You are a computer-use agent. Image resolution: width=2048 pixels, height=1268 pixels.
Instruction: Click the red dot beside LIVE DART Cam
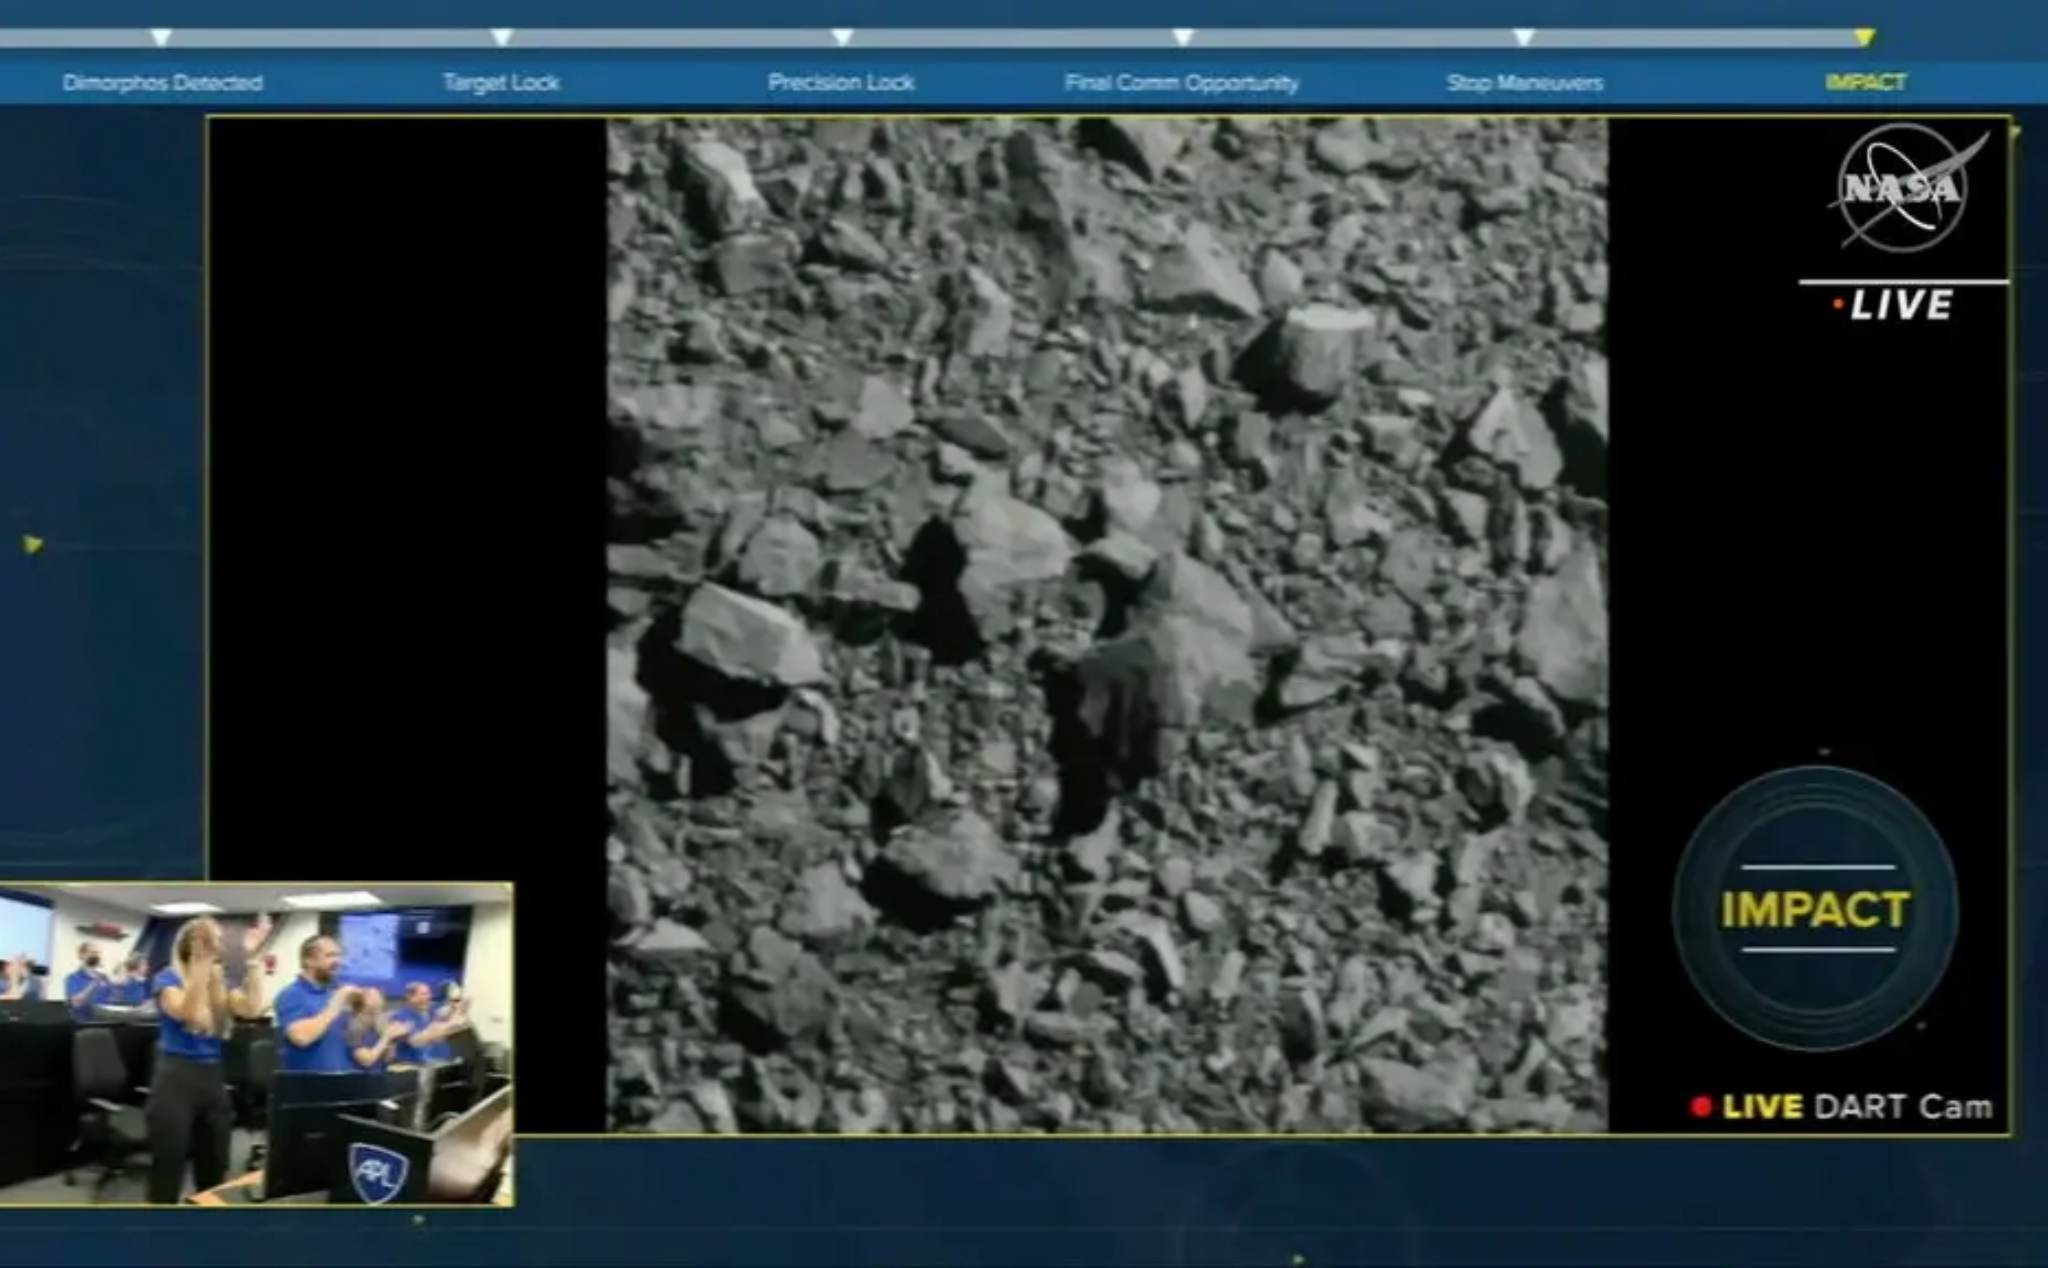click(x=1700, y=1106)
